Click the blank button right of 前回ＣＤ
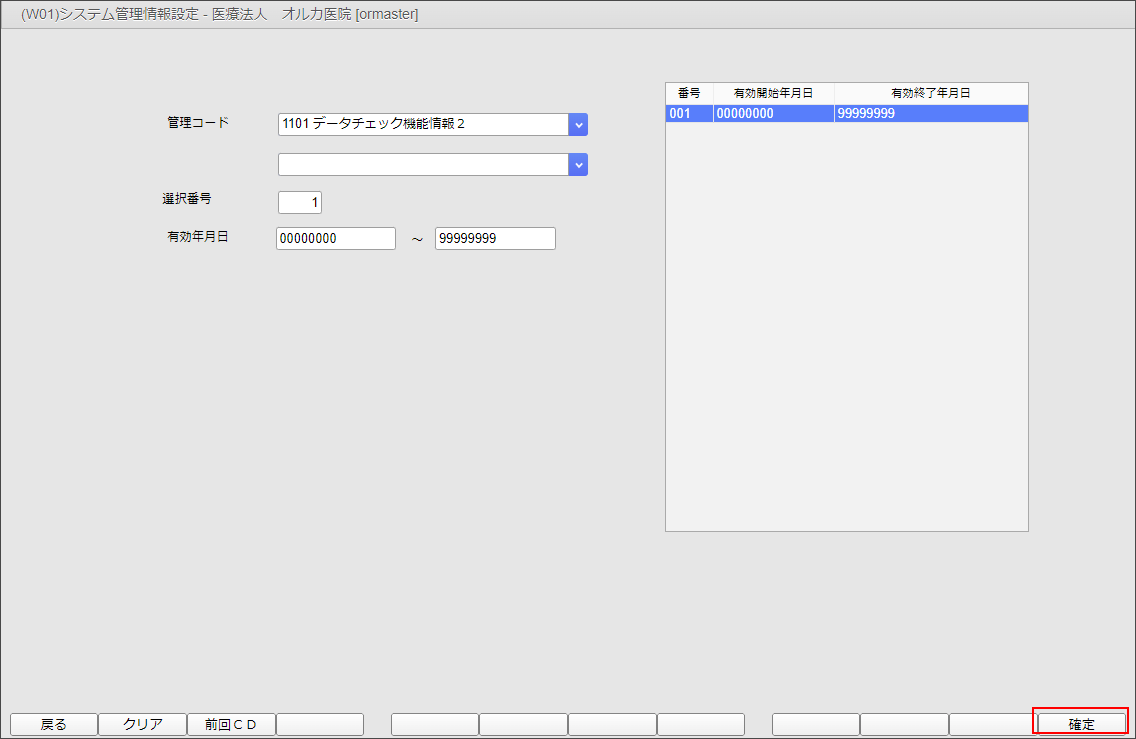Screen dimensions: 1136x739 click(320, 724)
